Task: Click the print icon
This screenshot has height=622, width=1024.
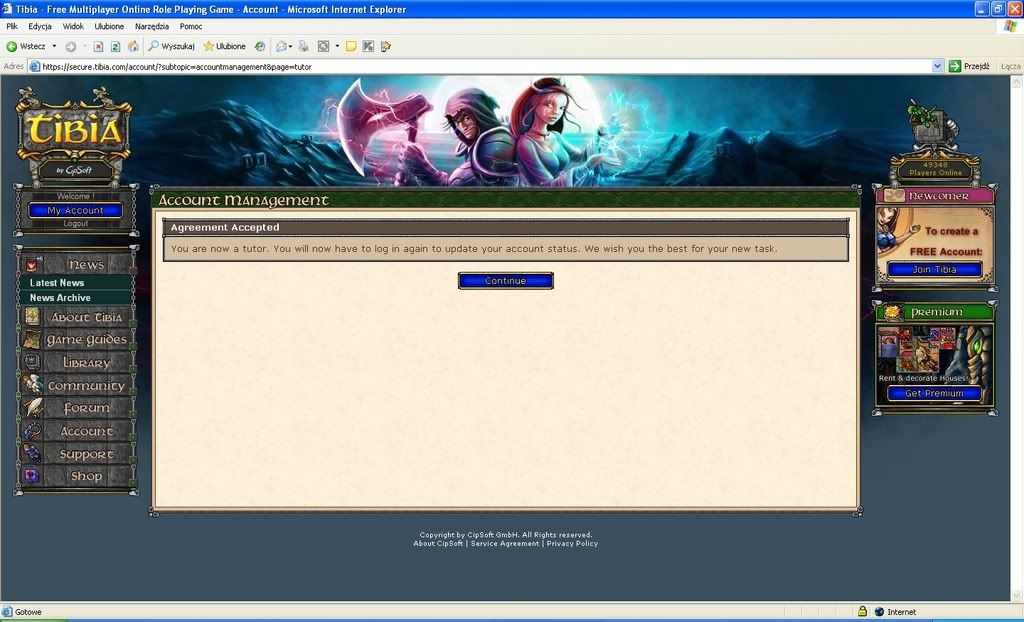Action: click(x=303, y=46)
